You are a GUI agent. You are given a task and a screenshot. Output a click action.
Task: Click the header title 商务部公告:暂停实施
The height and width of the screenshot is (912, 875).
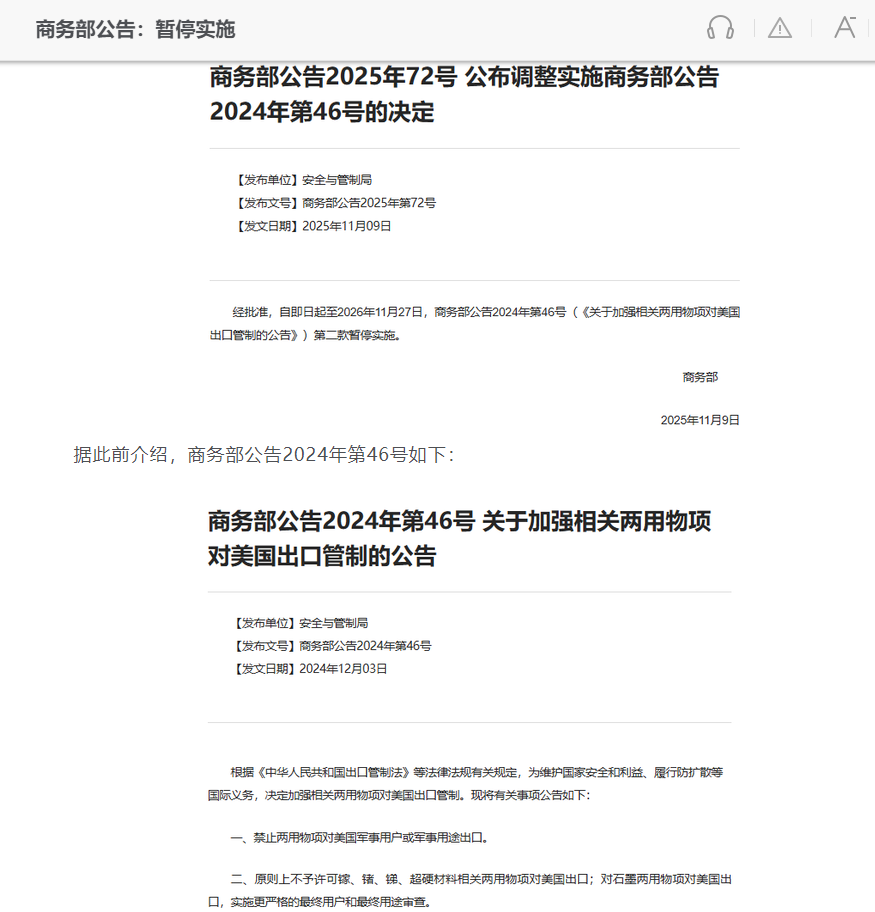(x=135, y=29)
